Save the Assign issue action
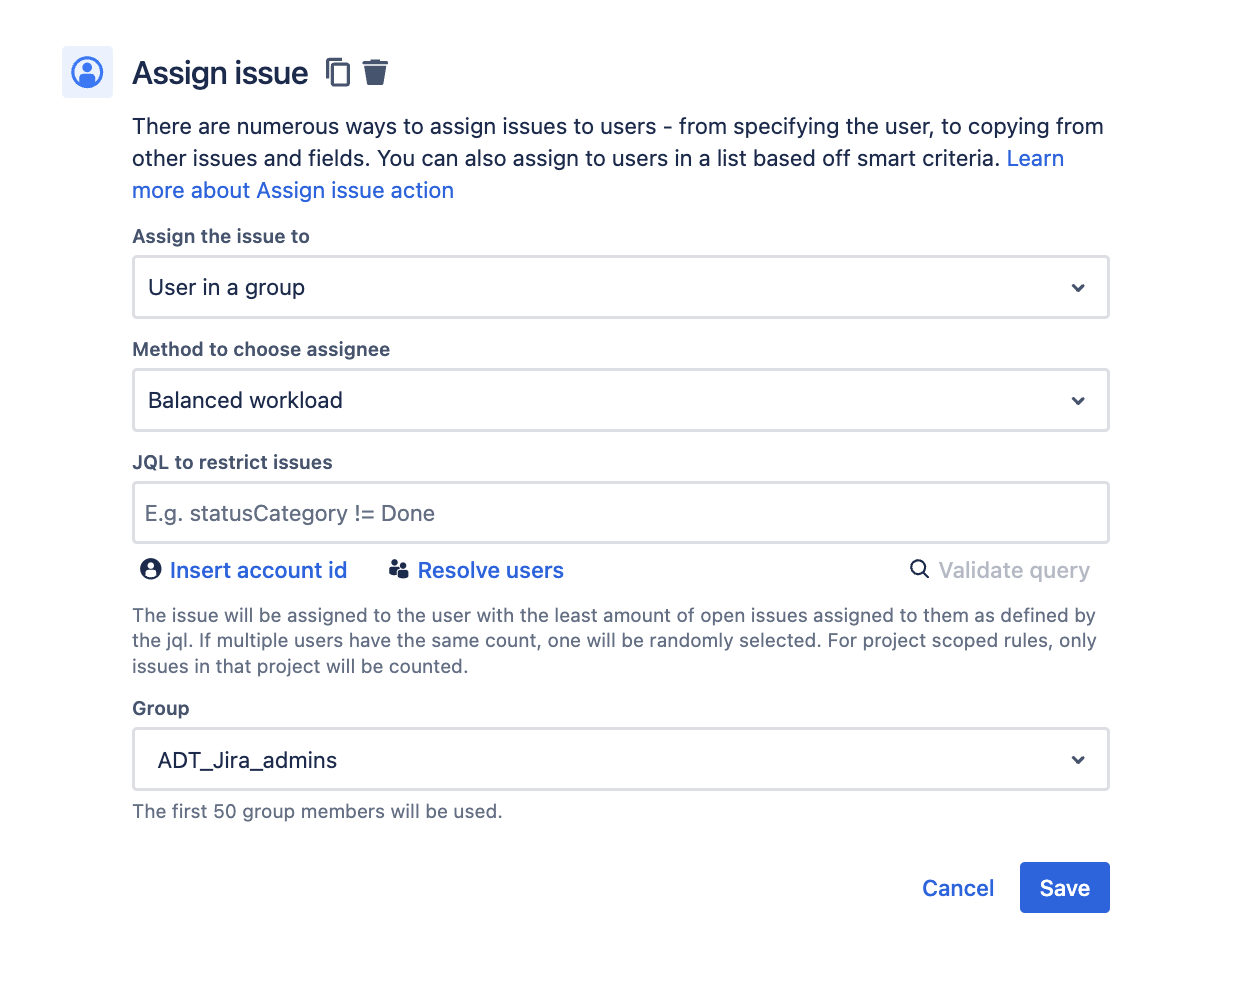The height and width of the screenshot is (996, 1256). coord(1064,887)
